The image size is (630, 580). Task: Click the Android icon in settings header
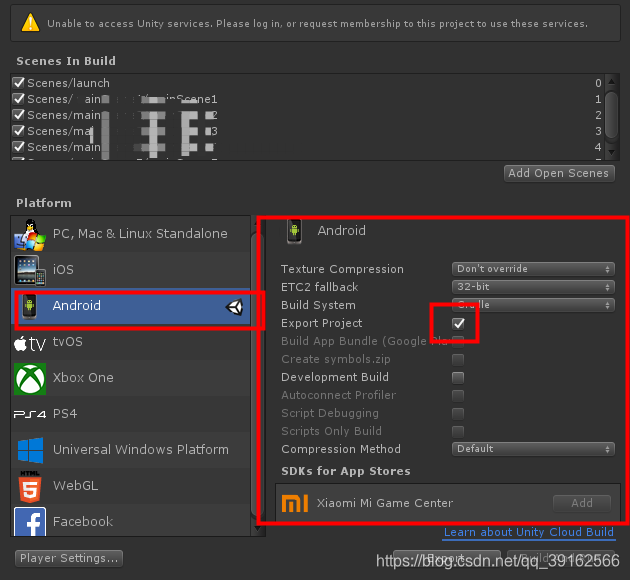point(295,232)
